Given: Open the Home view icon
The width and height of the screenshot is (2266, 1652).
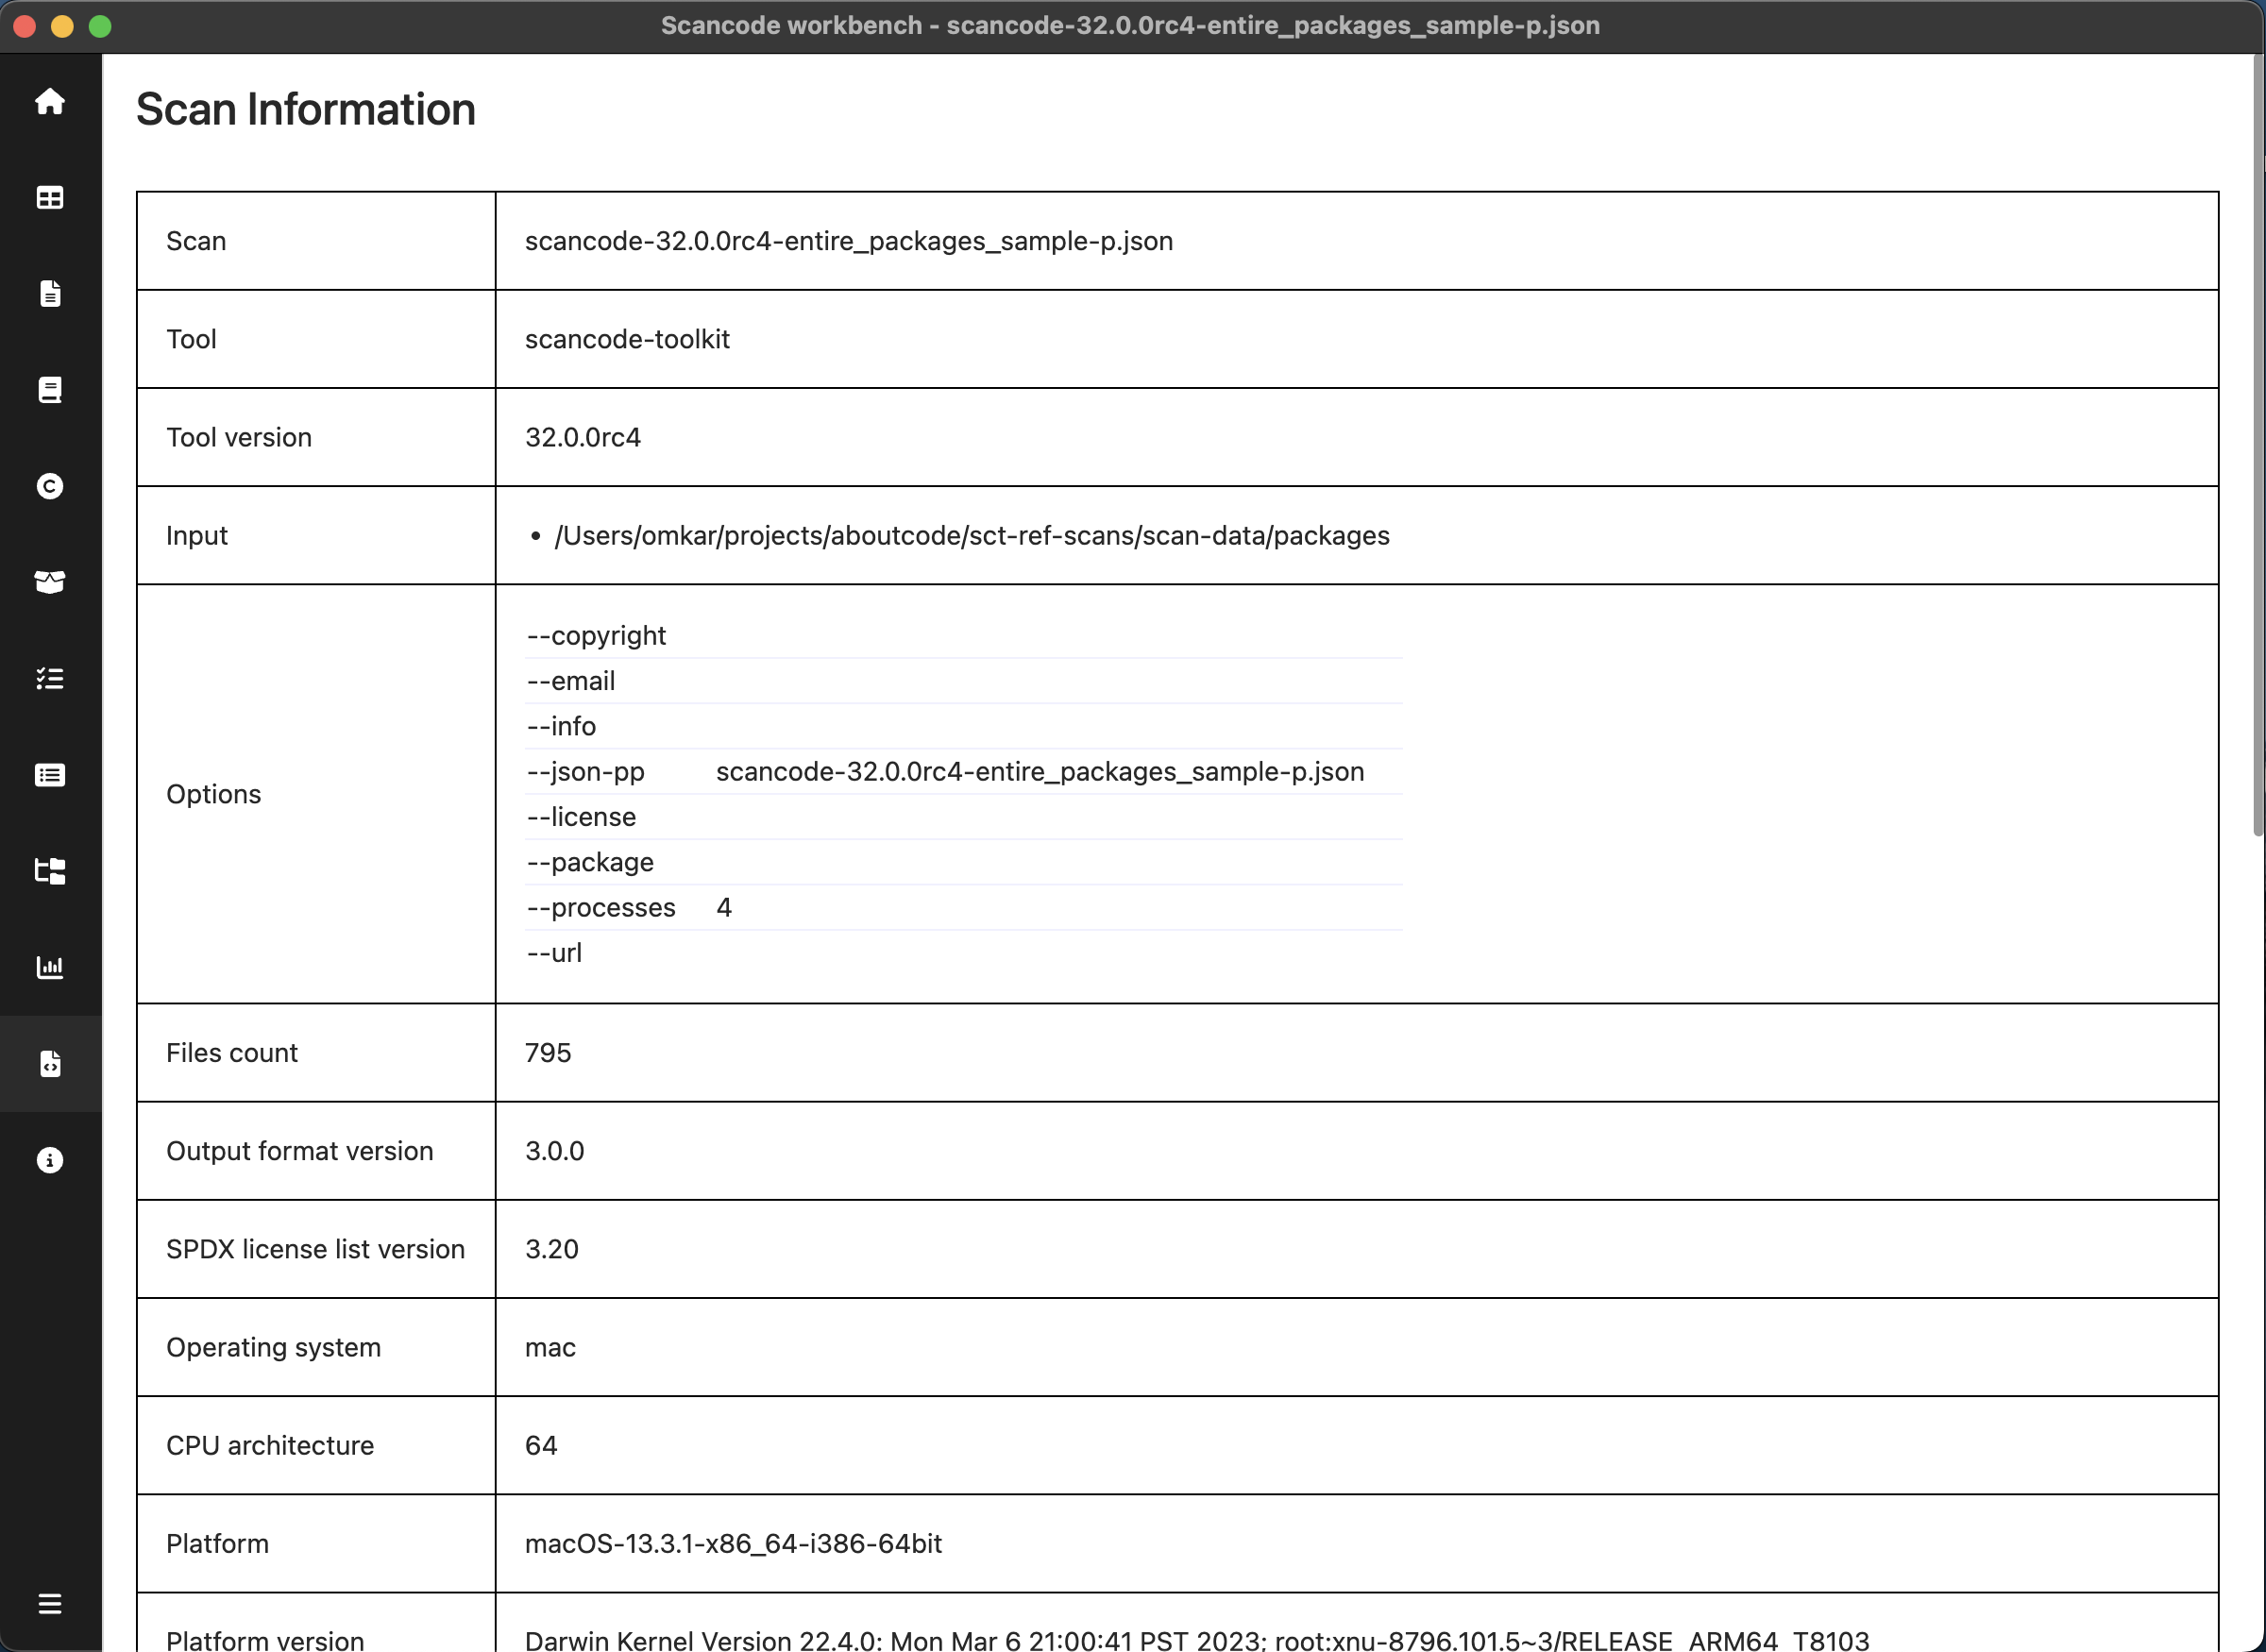Looking at the screenshot, I should (50, 102).
